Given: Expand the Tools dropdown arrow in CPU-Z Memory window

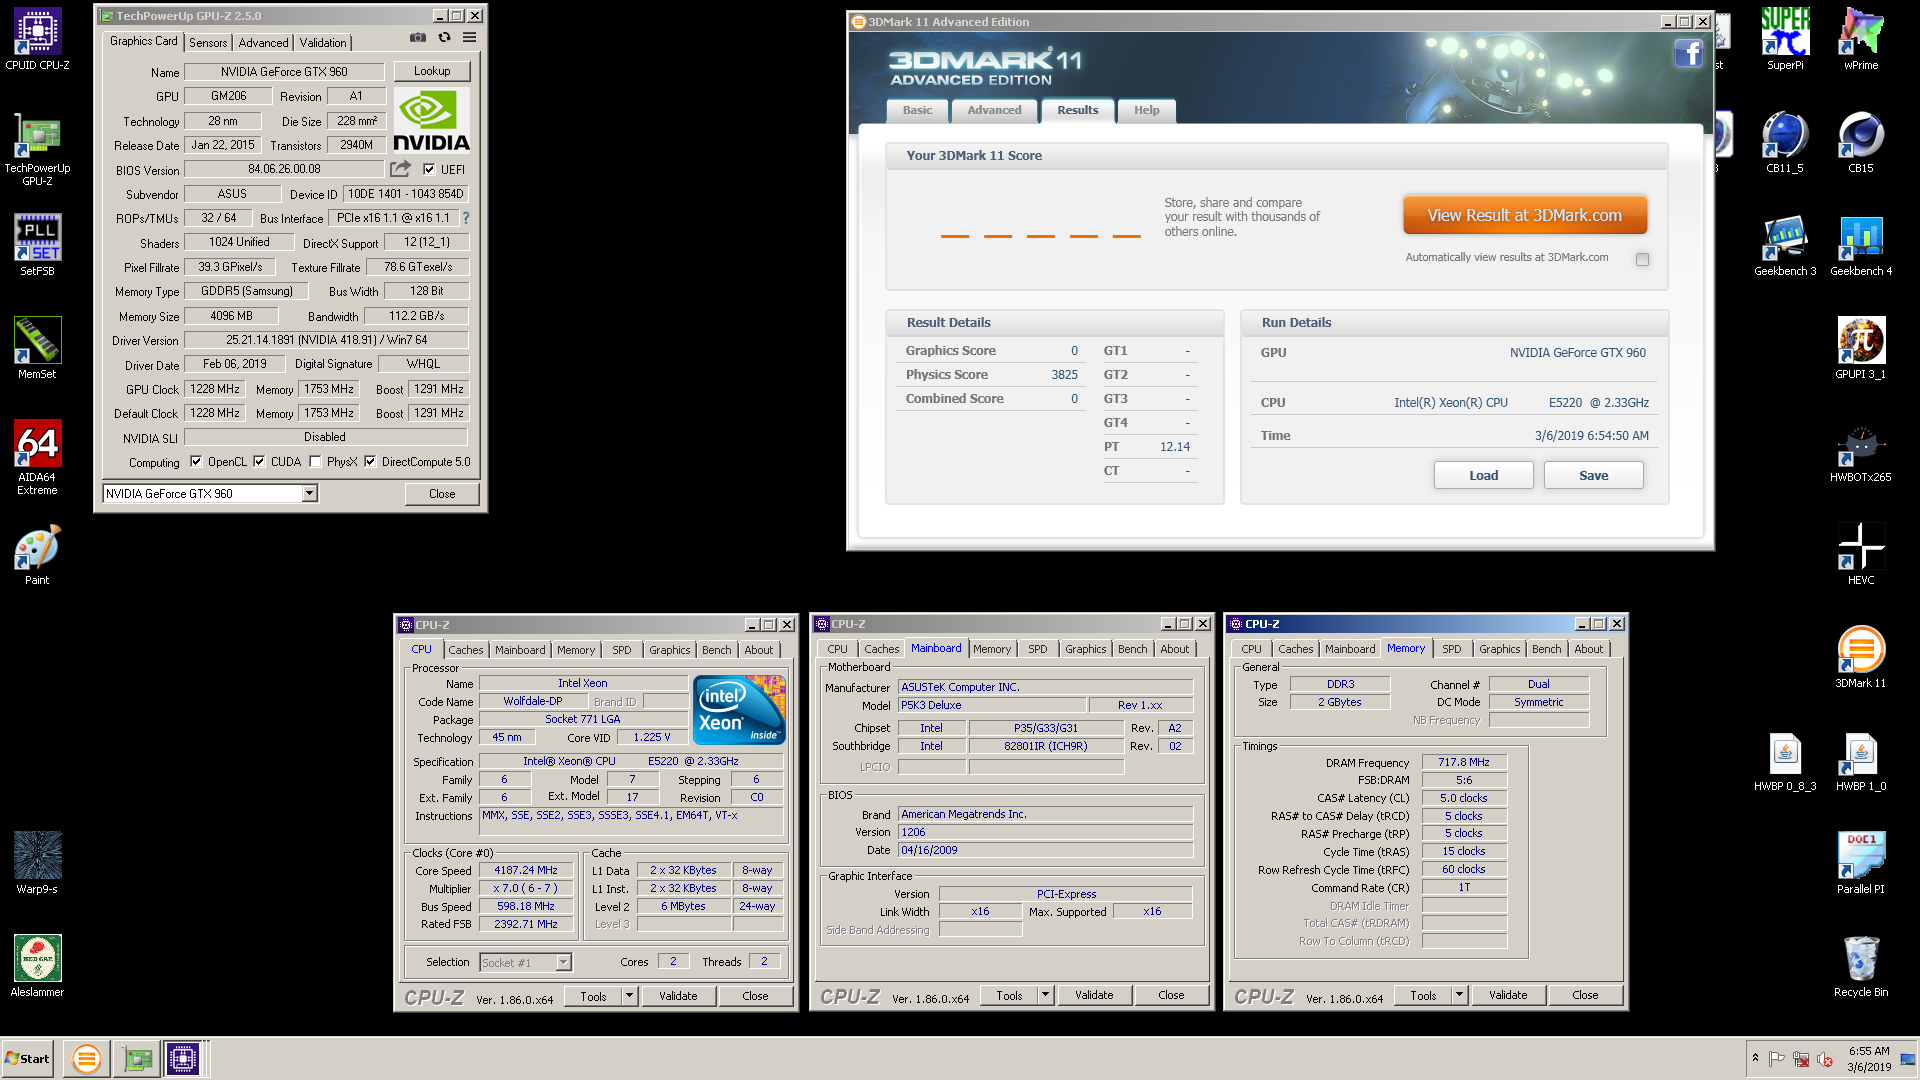Looking at the screenshot, I should pyautogui.click(x=1460, y=995).
